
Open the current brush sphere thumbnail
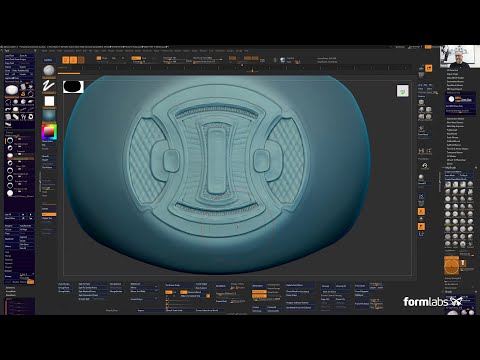pyautogui.click(x=49, y=71)
